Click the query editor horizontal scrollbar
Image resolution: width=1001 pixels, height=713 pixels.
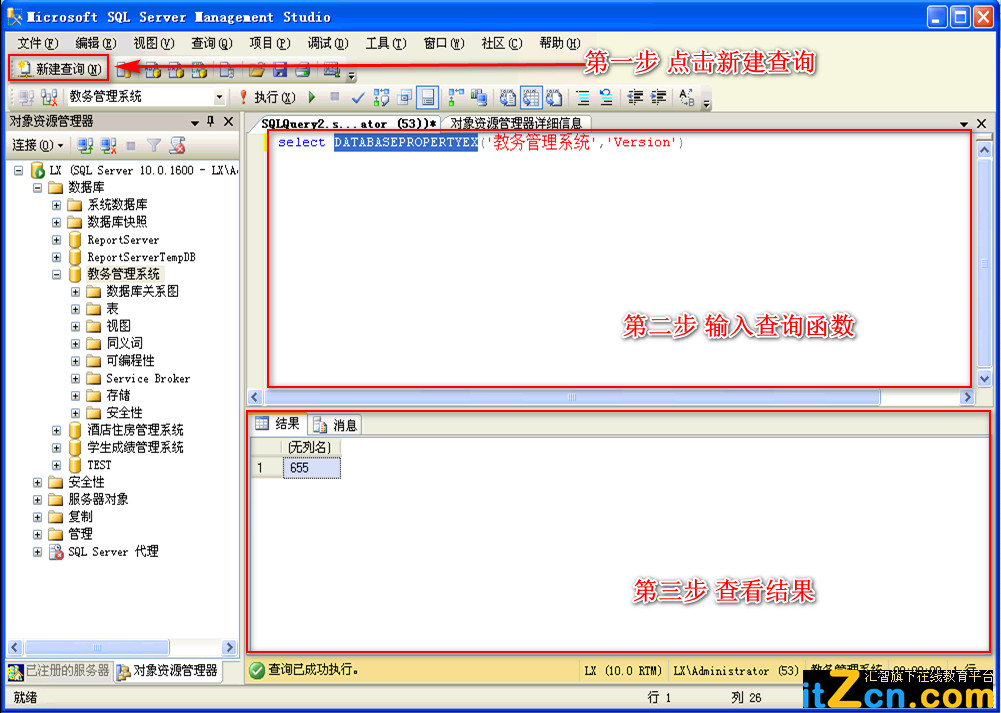(572, 397)
